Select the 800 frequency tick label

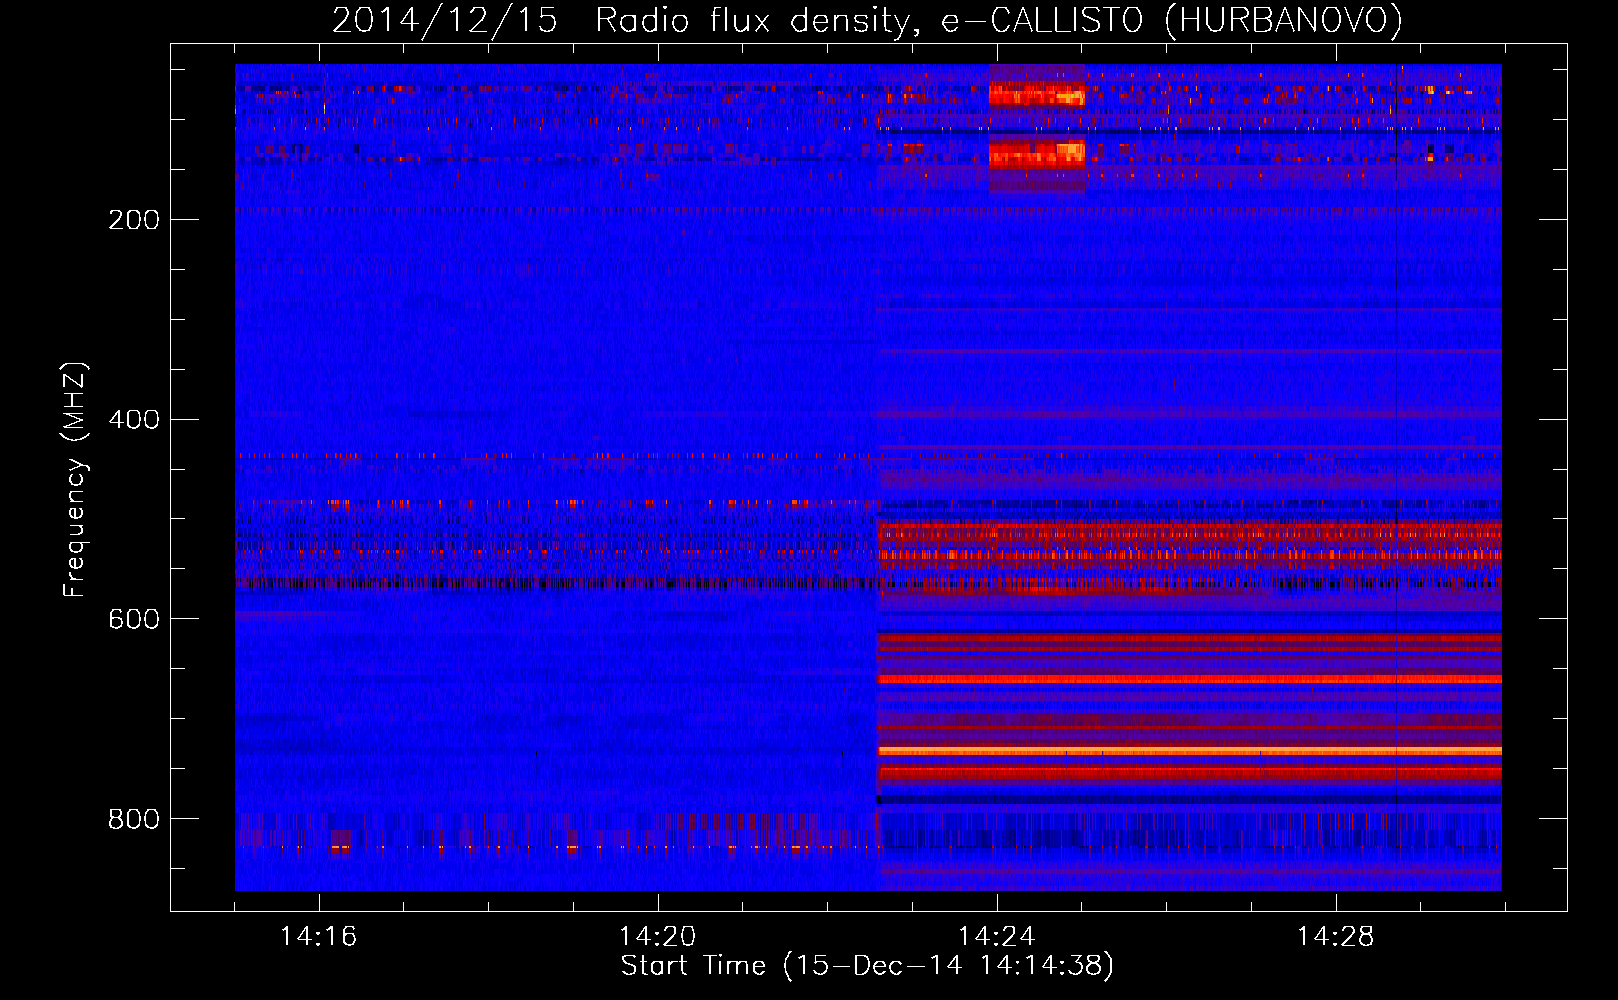coord(134,819)
